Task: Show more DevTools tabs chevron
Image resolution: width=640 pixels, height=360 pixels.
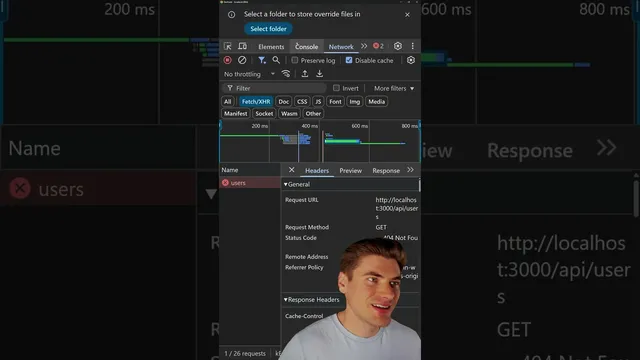Action: click(x=364, y=46)
